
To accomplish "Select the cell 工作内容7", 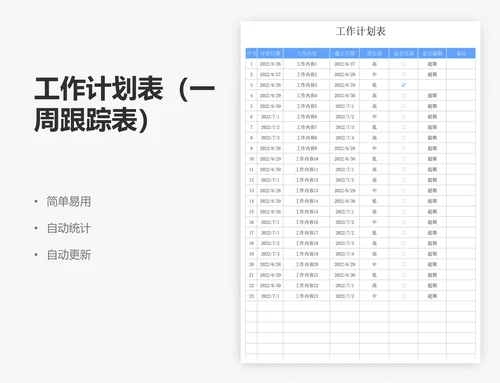I will 307,127.
